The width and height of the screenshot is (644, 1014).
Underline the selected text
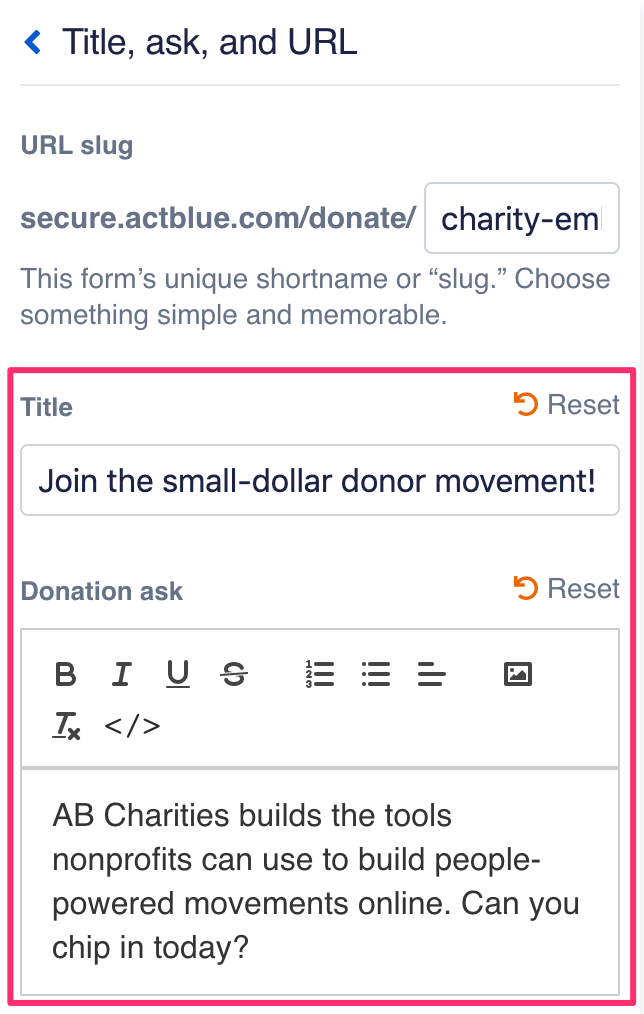178,675
